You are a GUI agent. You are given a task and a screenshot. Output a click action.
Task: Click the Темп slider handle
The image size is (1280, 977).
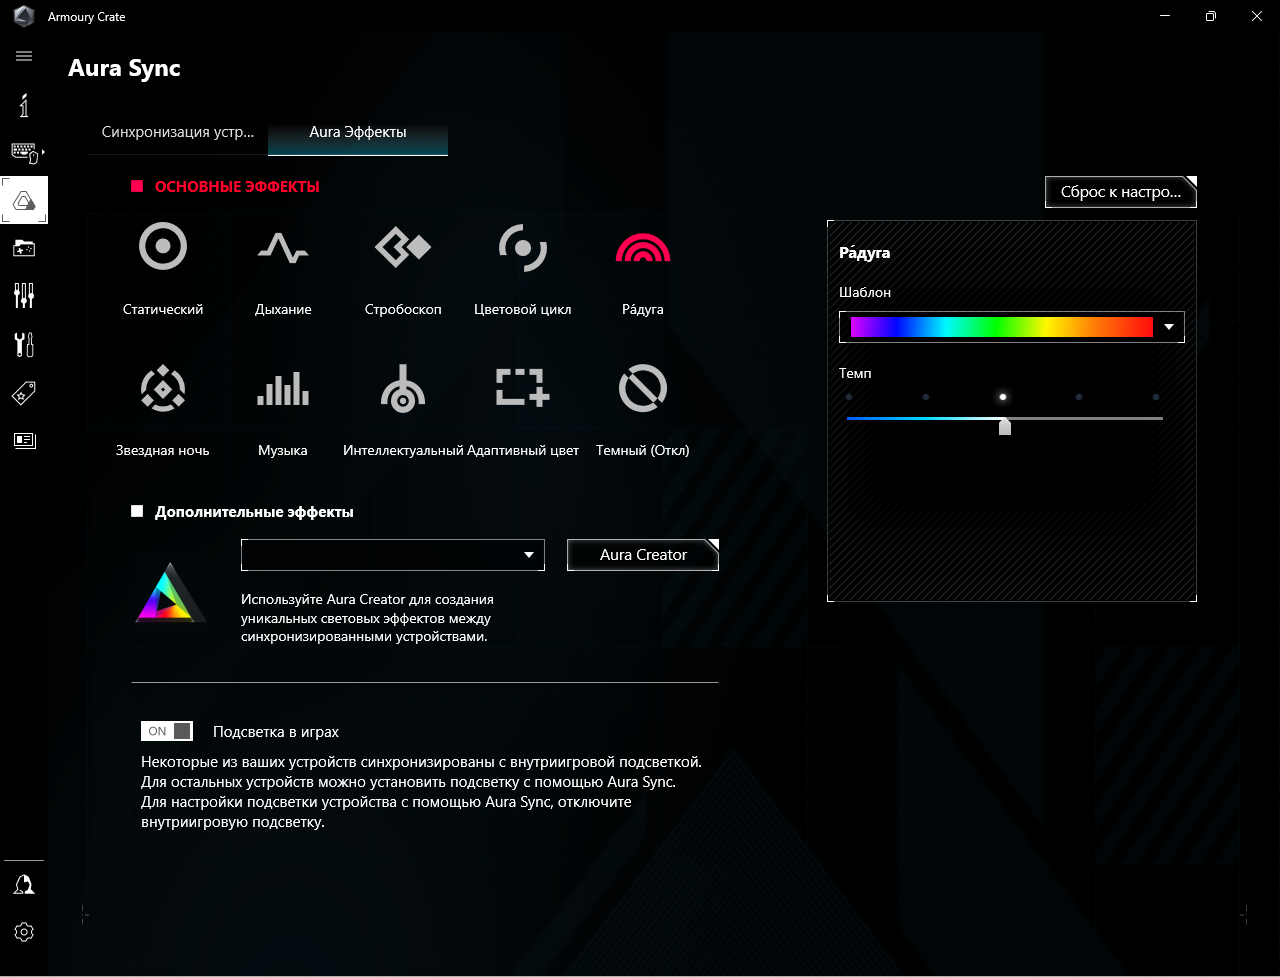coord(1005,427)
